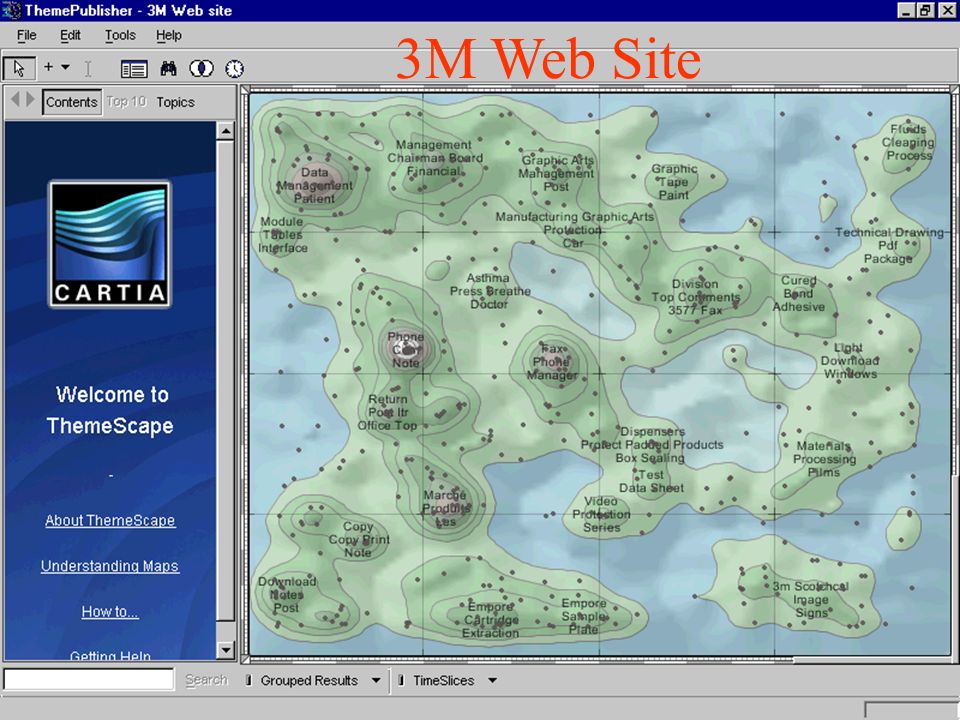Click the Module Tables Interface label
960x720 pixels.
click(x=282, y=234)
